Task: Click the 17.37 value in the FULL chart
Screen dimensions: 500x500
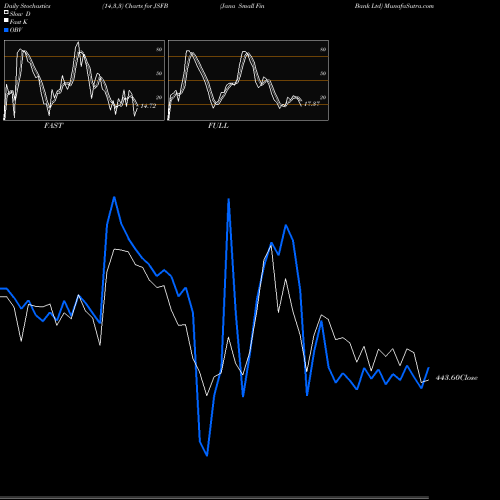Action: click(x=312, y=104)
